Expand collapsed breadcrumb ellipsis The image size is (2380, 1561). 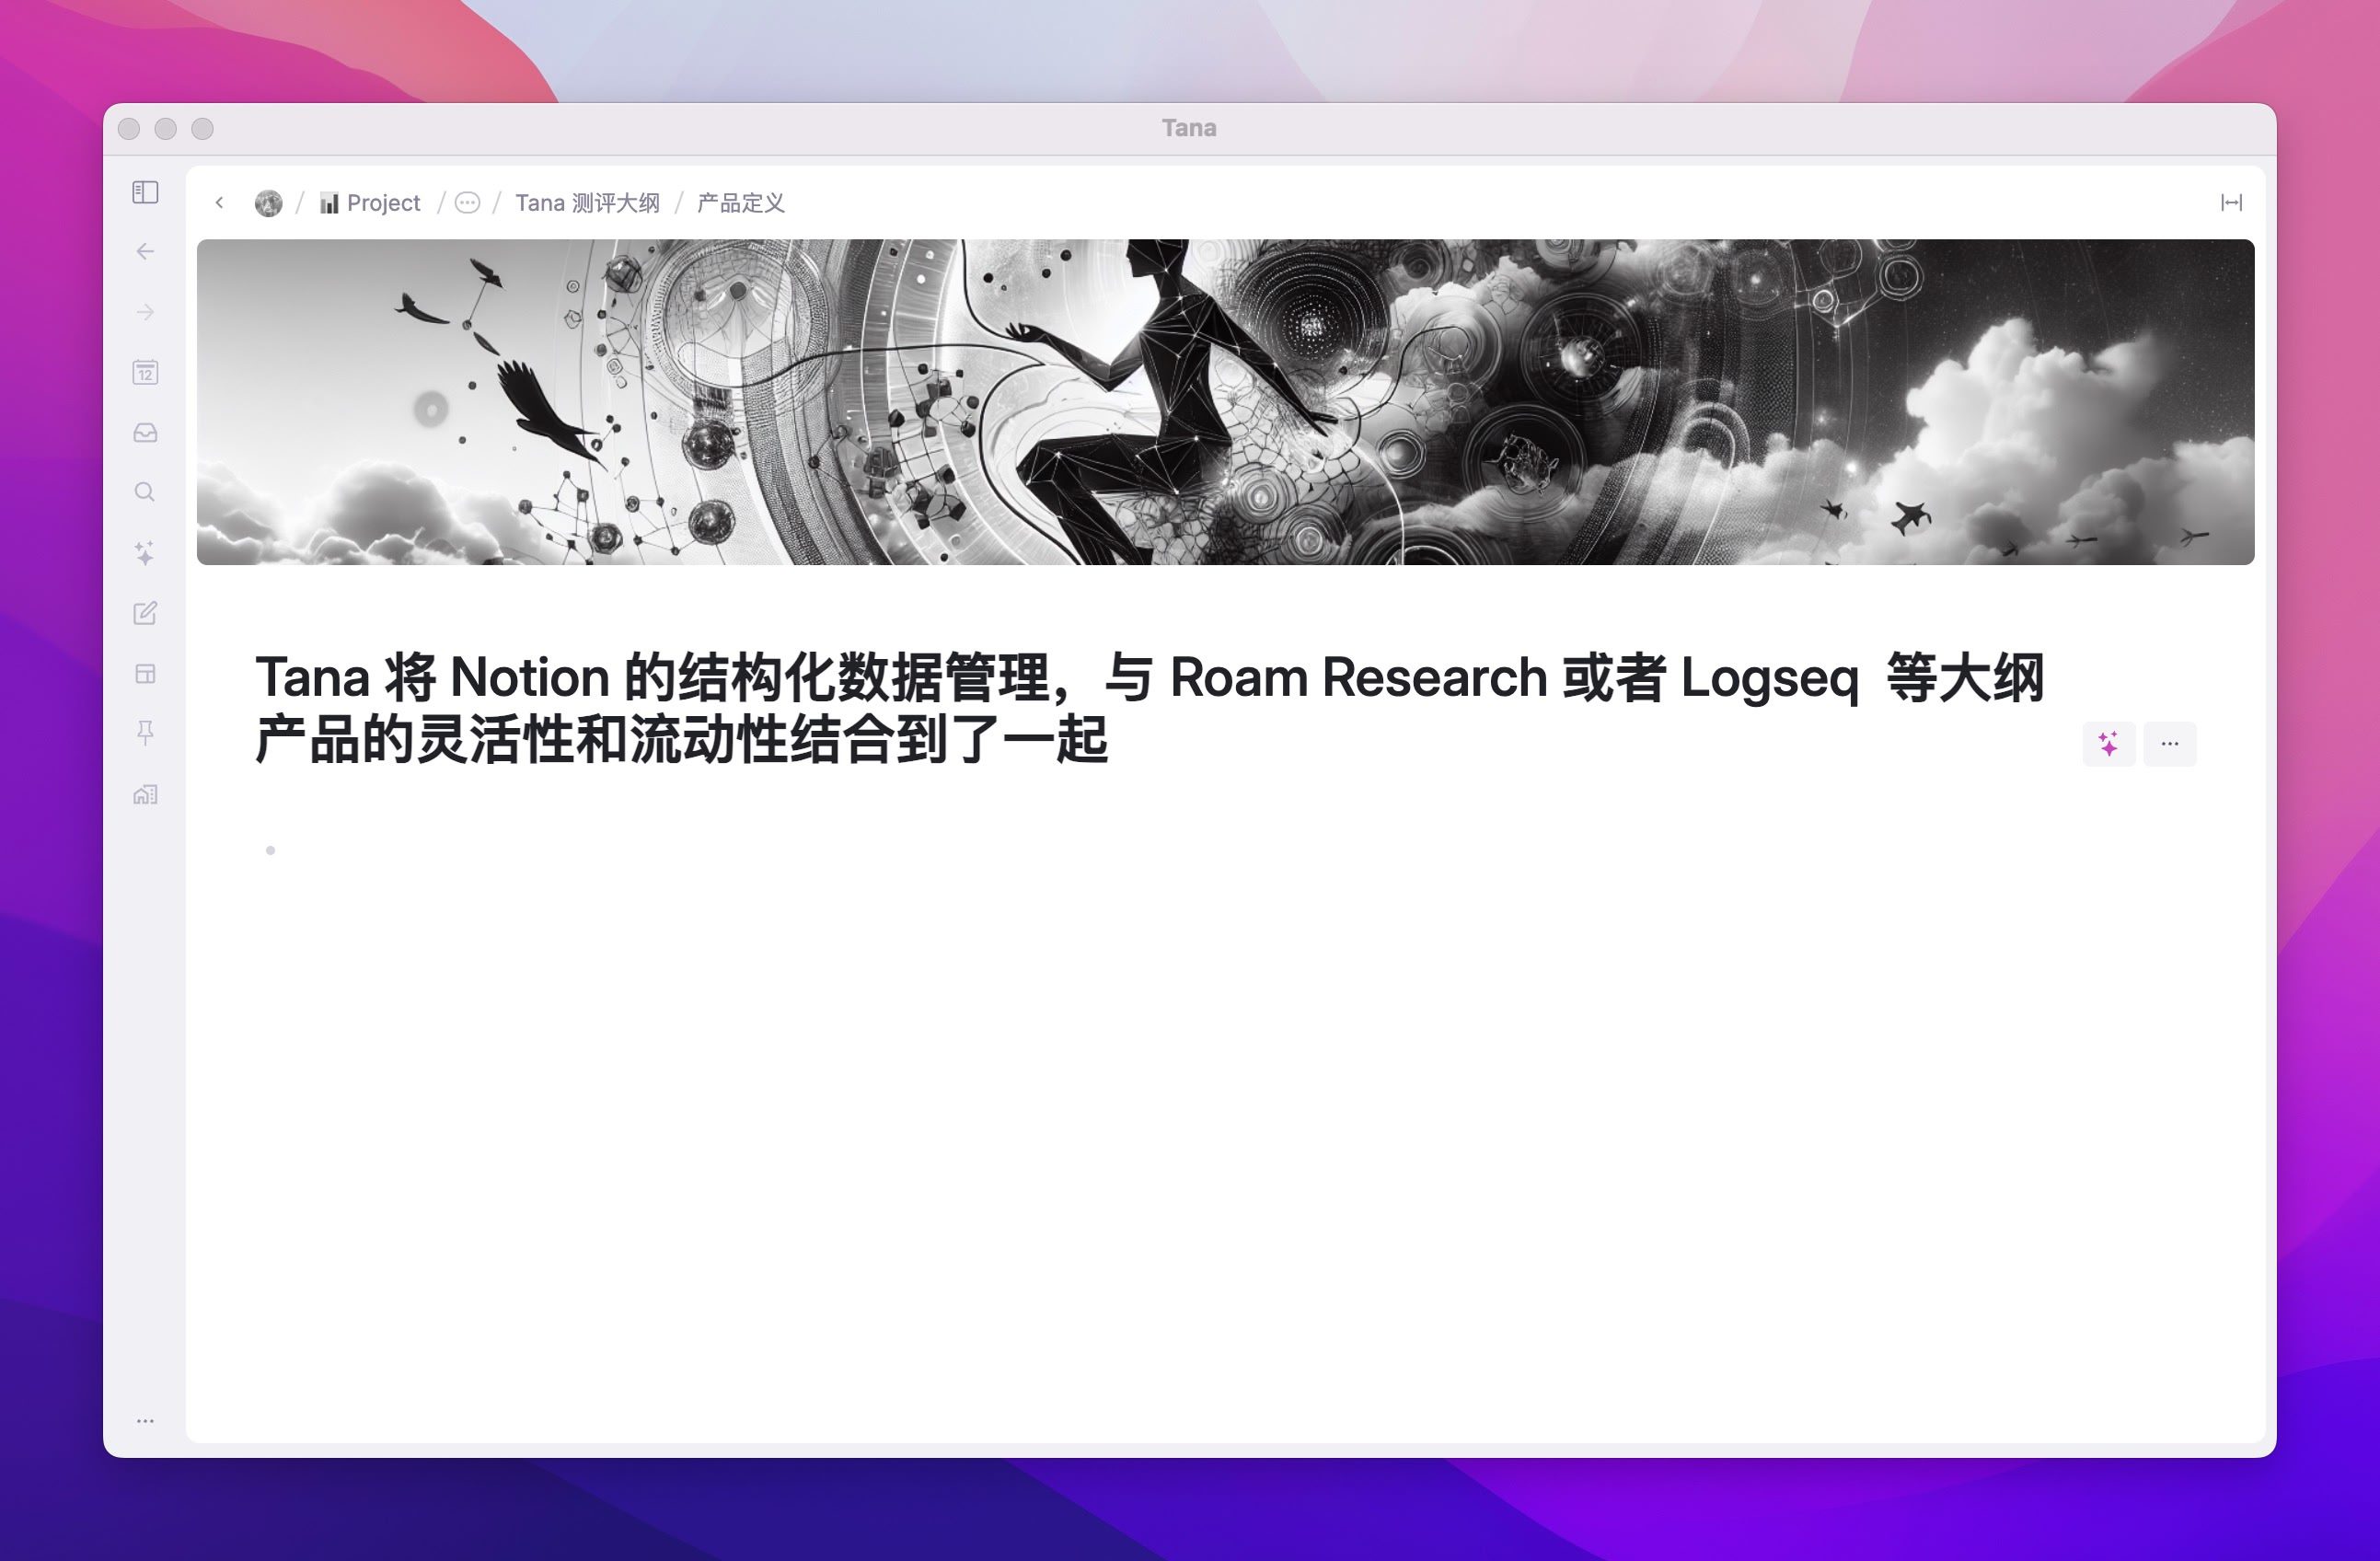point(467,203)
